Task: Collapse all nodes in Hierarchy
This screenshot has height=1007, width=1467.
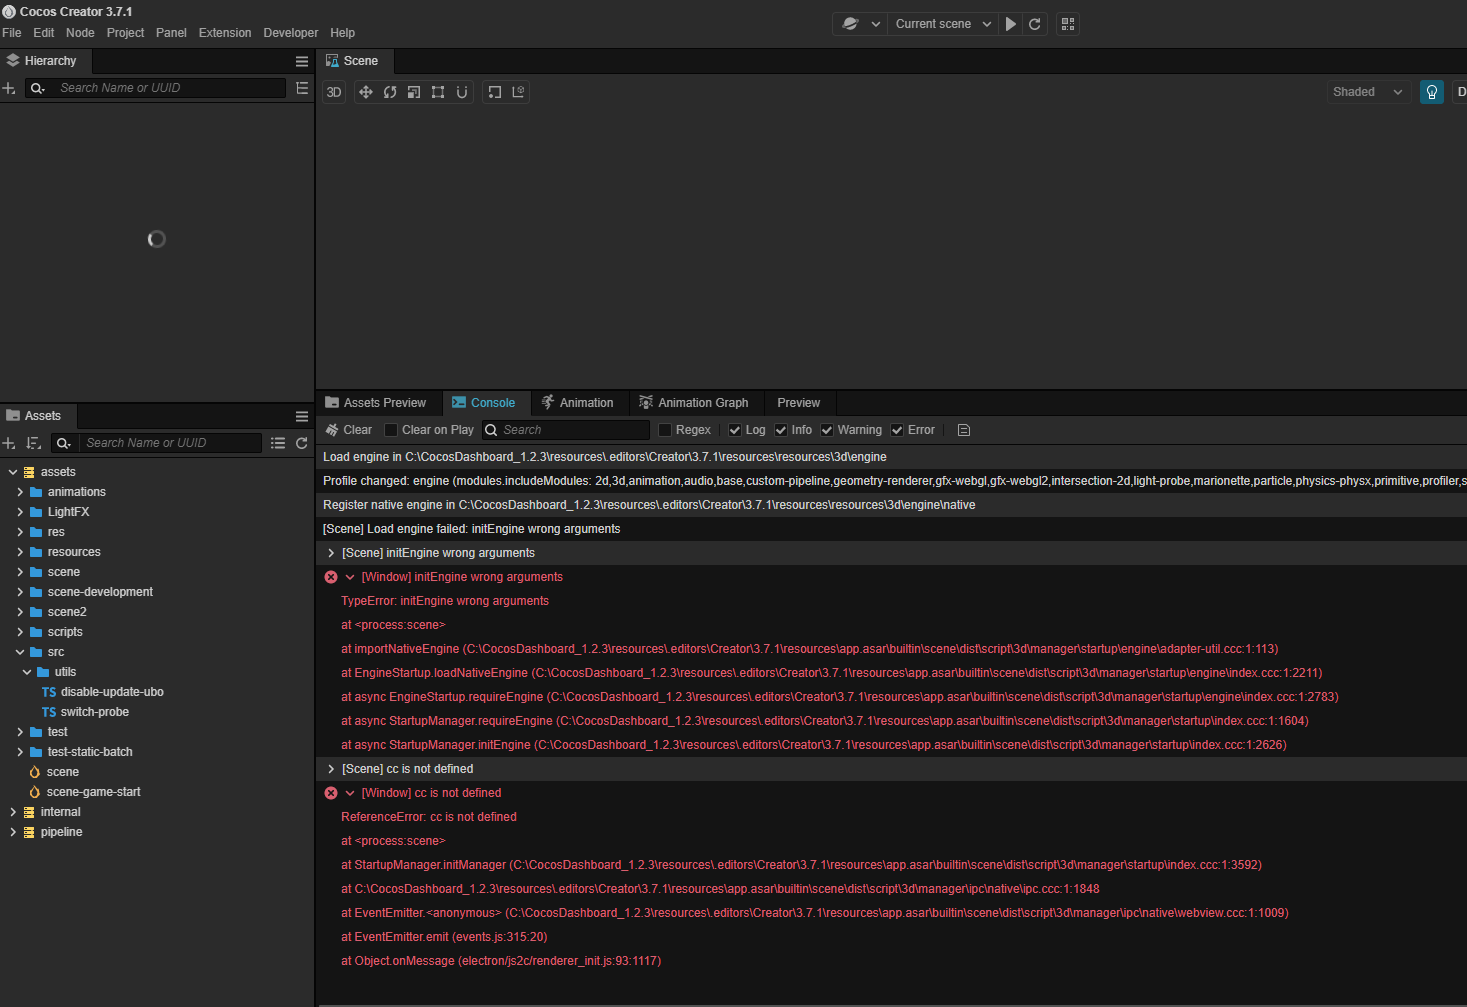Action: tap(302, 88)
